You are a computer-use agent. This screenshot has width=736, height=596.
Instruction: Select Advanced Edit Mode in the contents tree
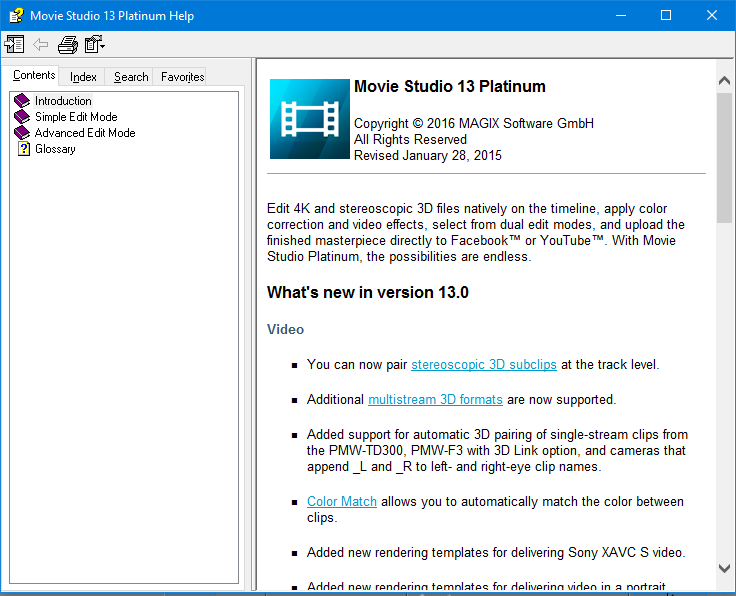(x=85, y=133)
